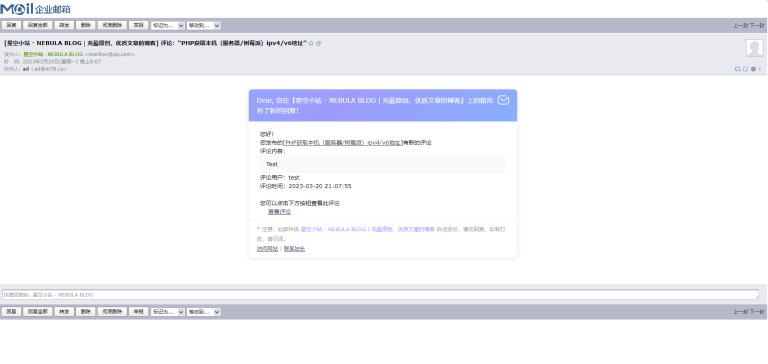Click NEBULA BLOG link in footer note
This screenshot has height=364, width=768.
(367, 229)
